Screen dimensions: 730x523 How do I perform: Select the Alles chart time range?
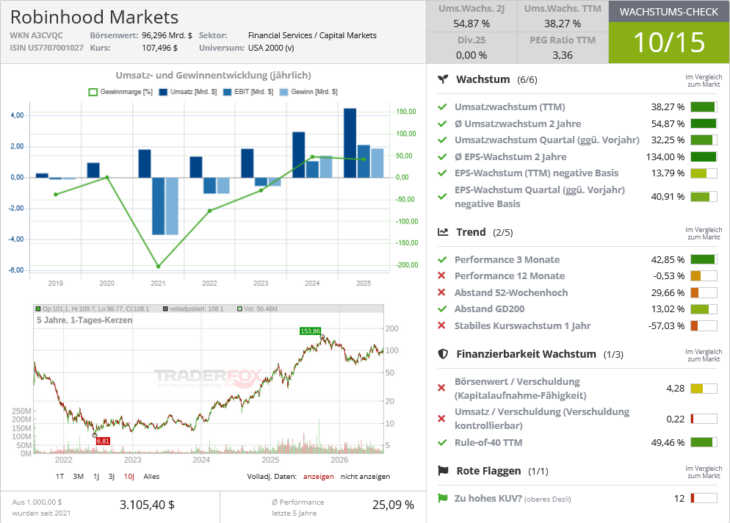[151, 476]
